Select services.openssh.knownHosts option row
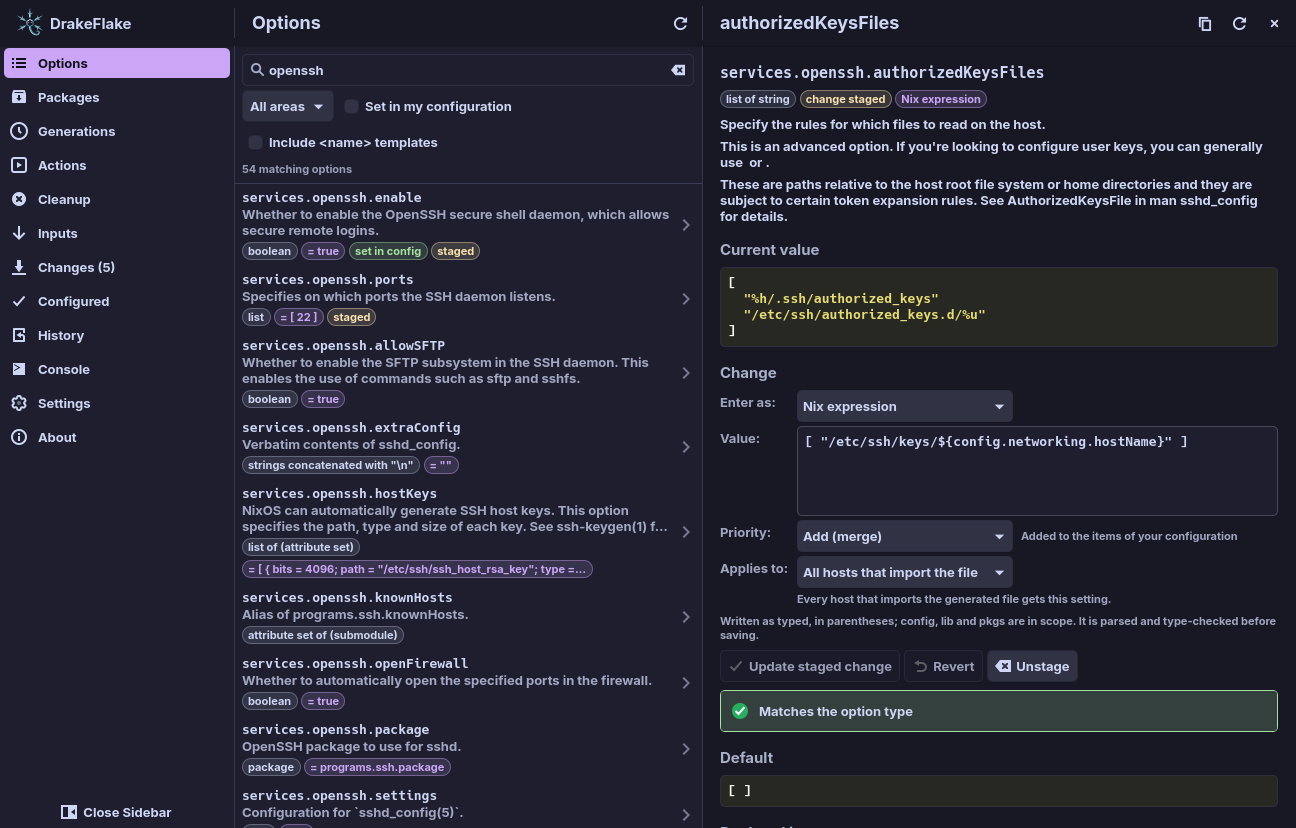Image resolution: width=1296 pixels, height=828 pixels. (x=468, y=616)
